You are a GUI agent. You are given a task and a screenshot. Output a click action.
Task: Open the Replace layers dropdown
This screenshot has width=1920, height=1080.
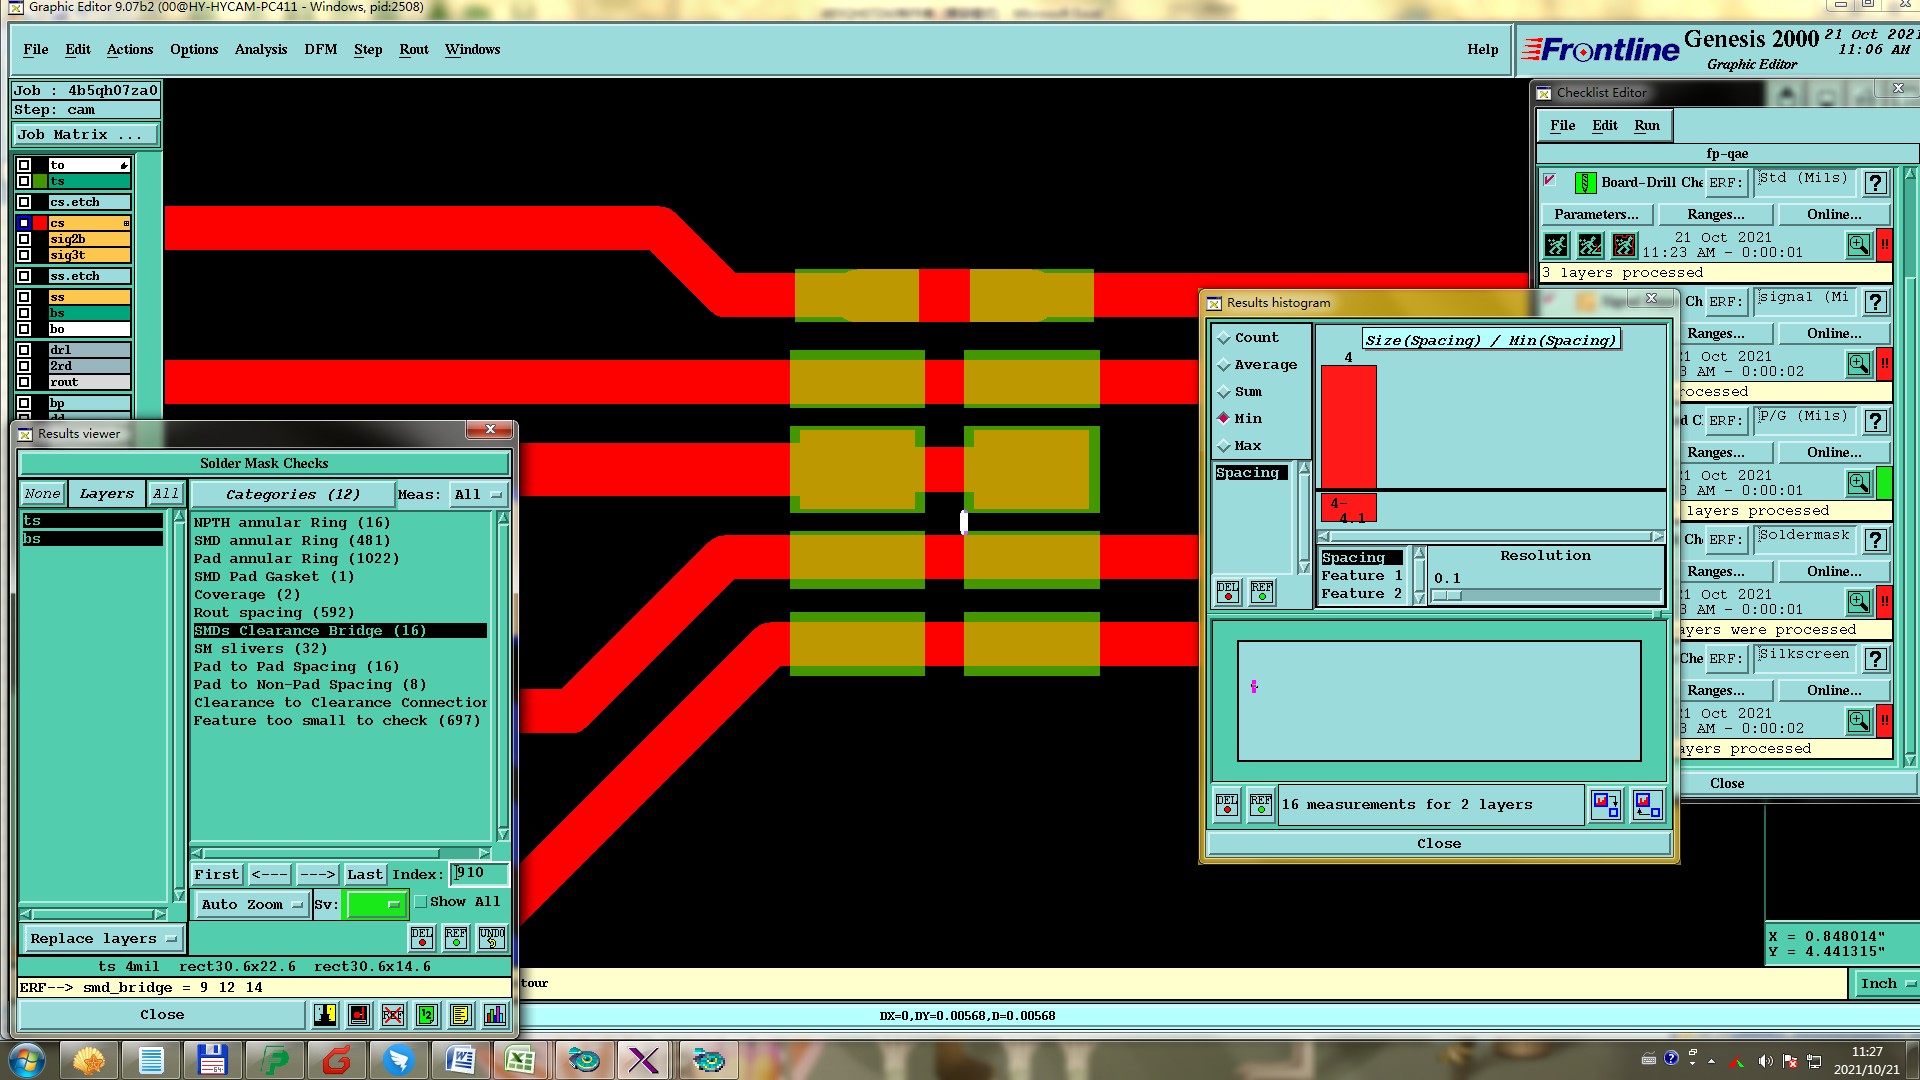click(103, 938)
